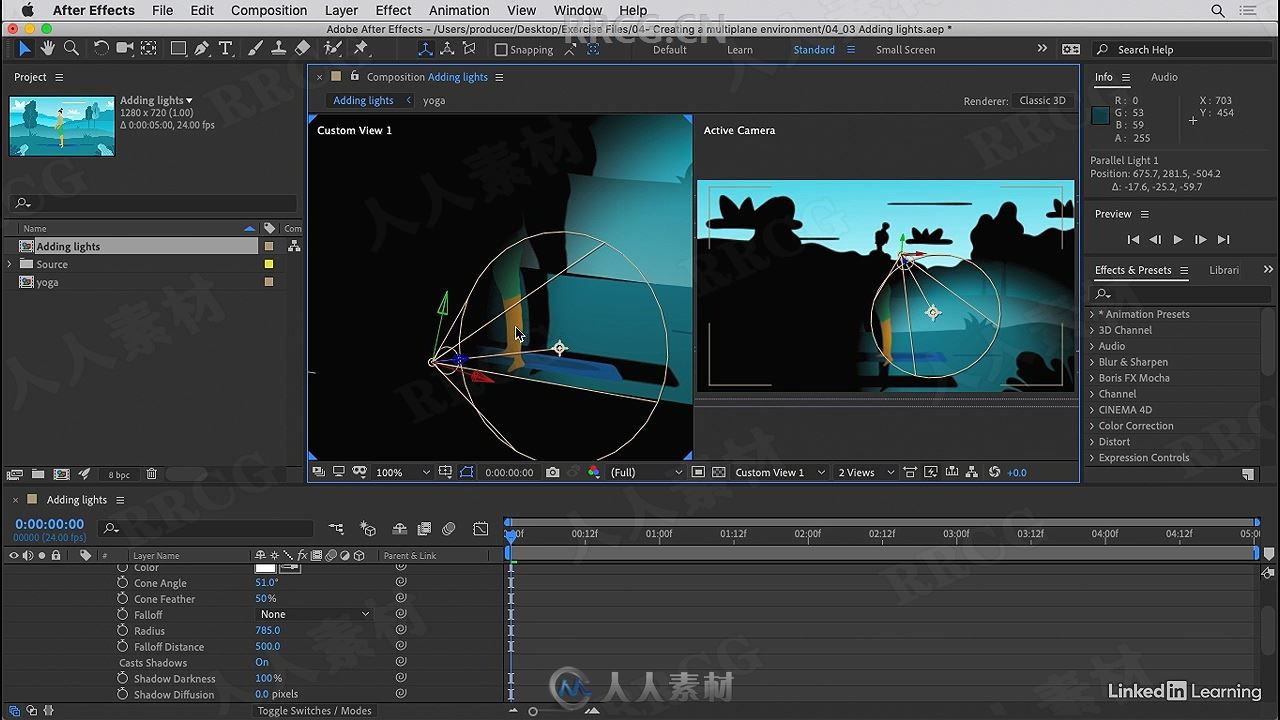Click the Adding lights project thumbnail

[x=62, y=126]
